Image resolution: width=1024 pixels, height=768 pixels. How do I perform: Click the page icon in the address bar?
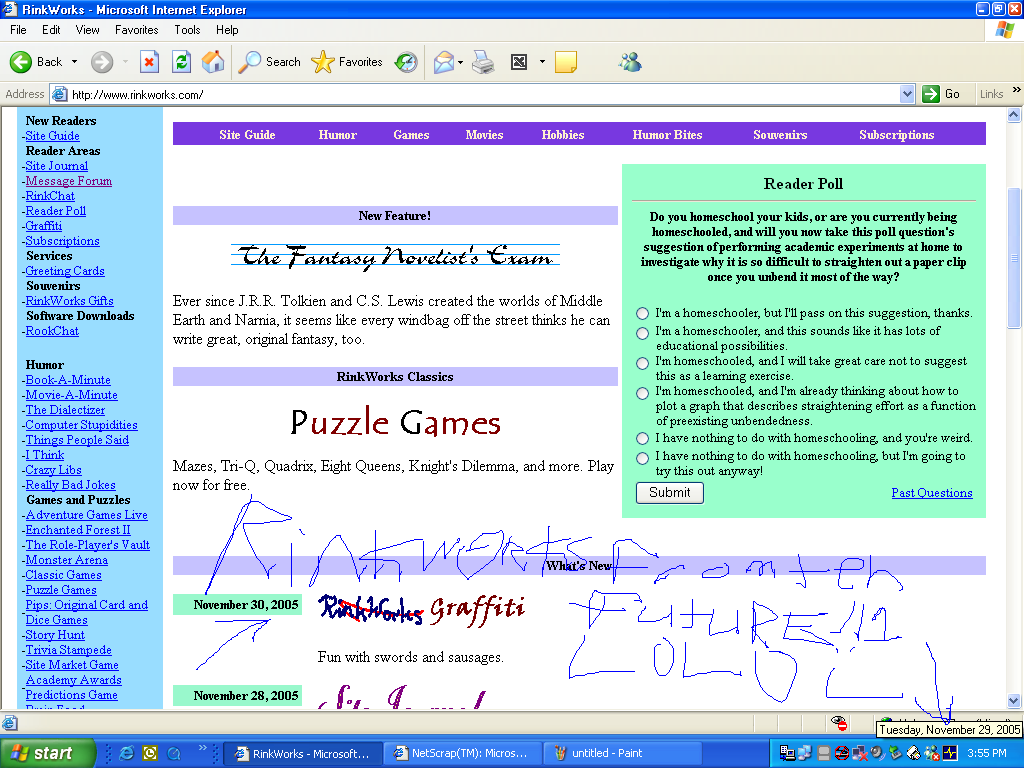pyautogui.click(x=59, y=94)
